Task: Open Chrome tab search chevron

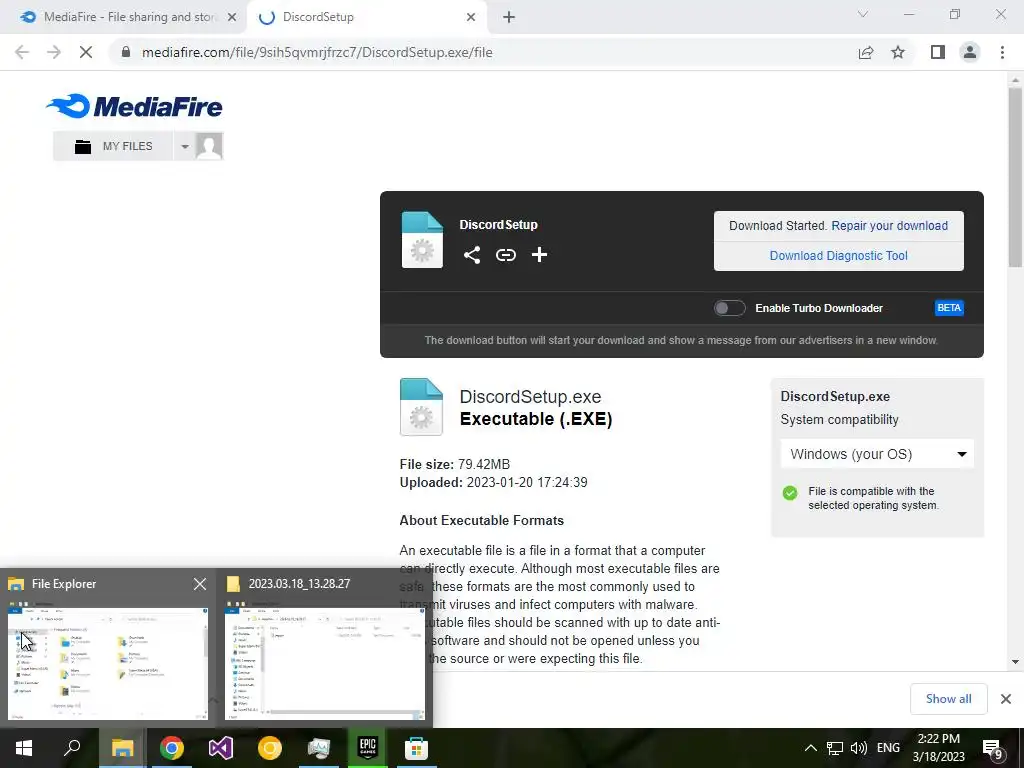Action: (863, 14)
